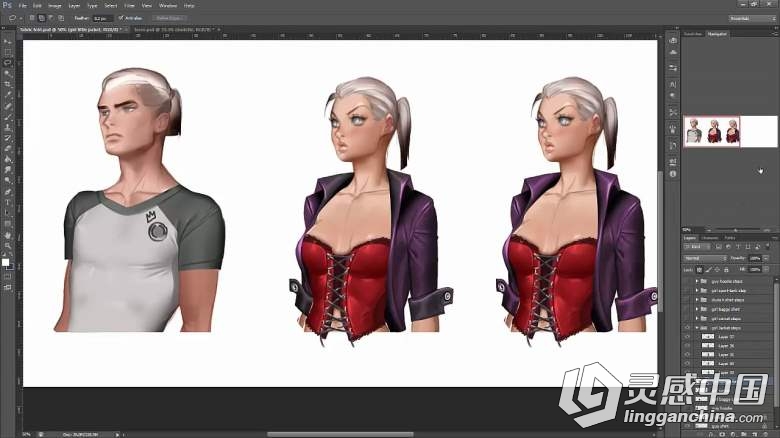Select the History Brush tool

(x=7, y=138)
